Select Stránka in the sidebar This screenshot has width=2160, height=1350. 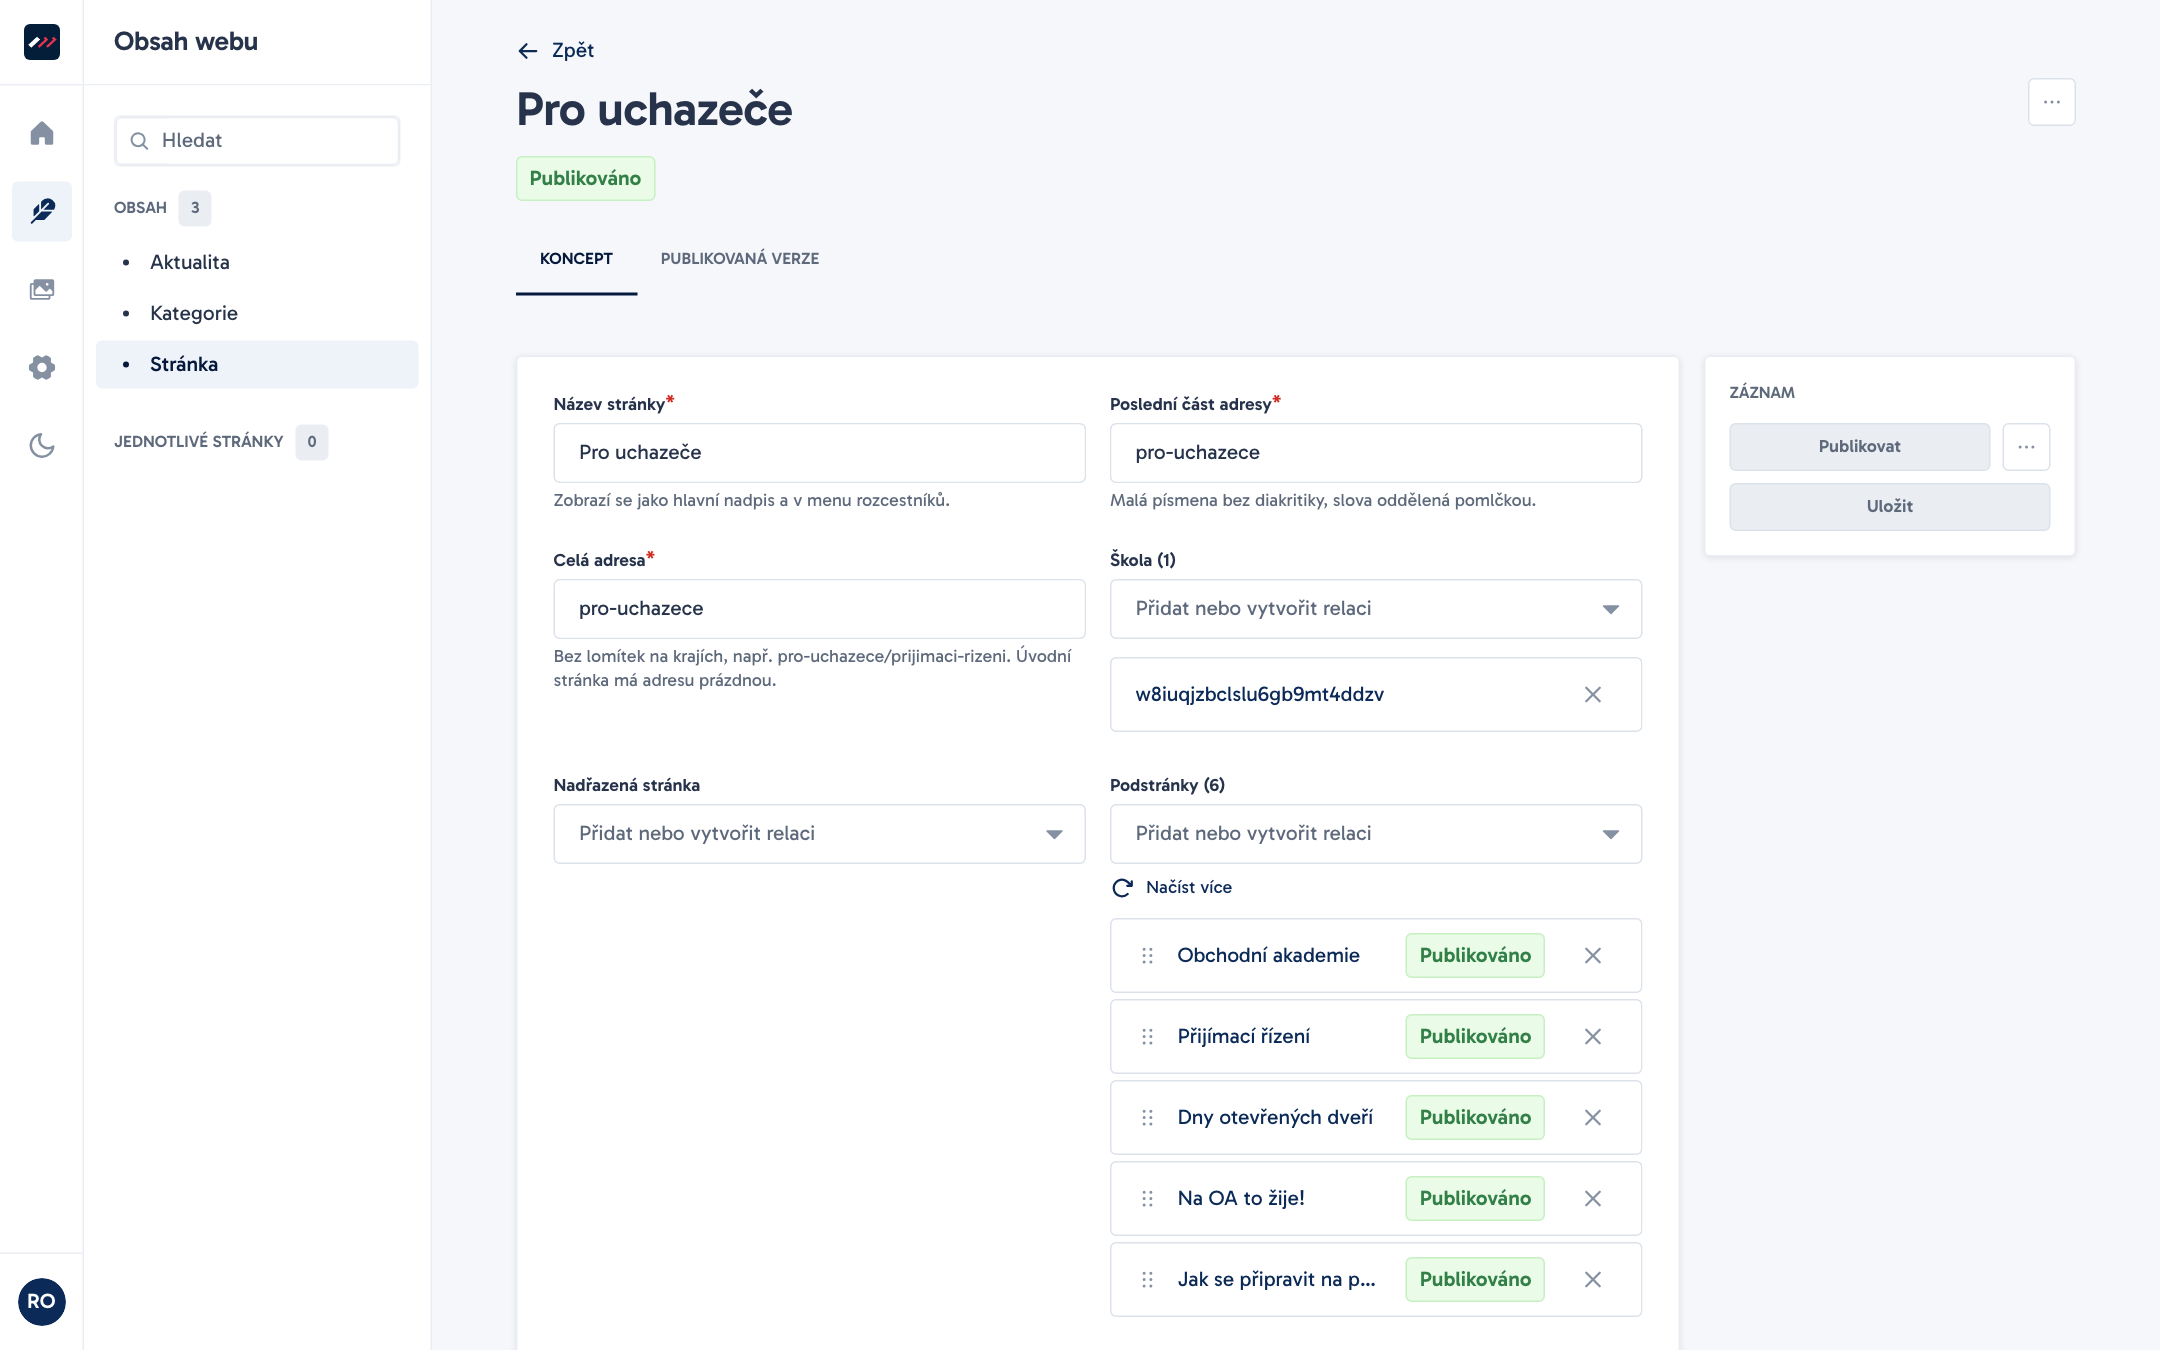257,364
